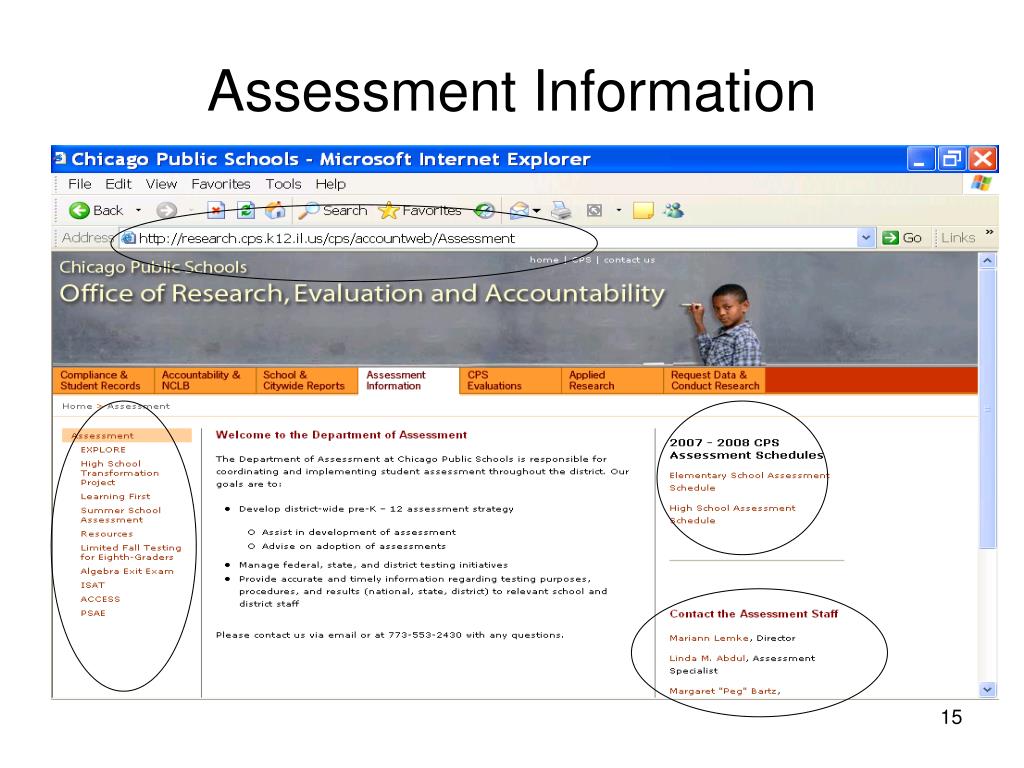Click the Windows flag logo
This screenshot has height=768, width=1024.
click(981, 184)
